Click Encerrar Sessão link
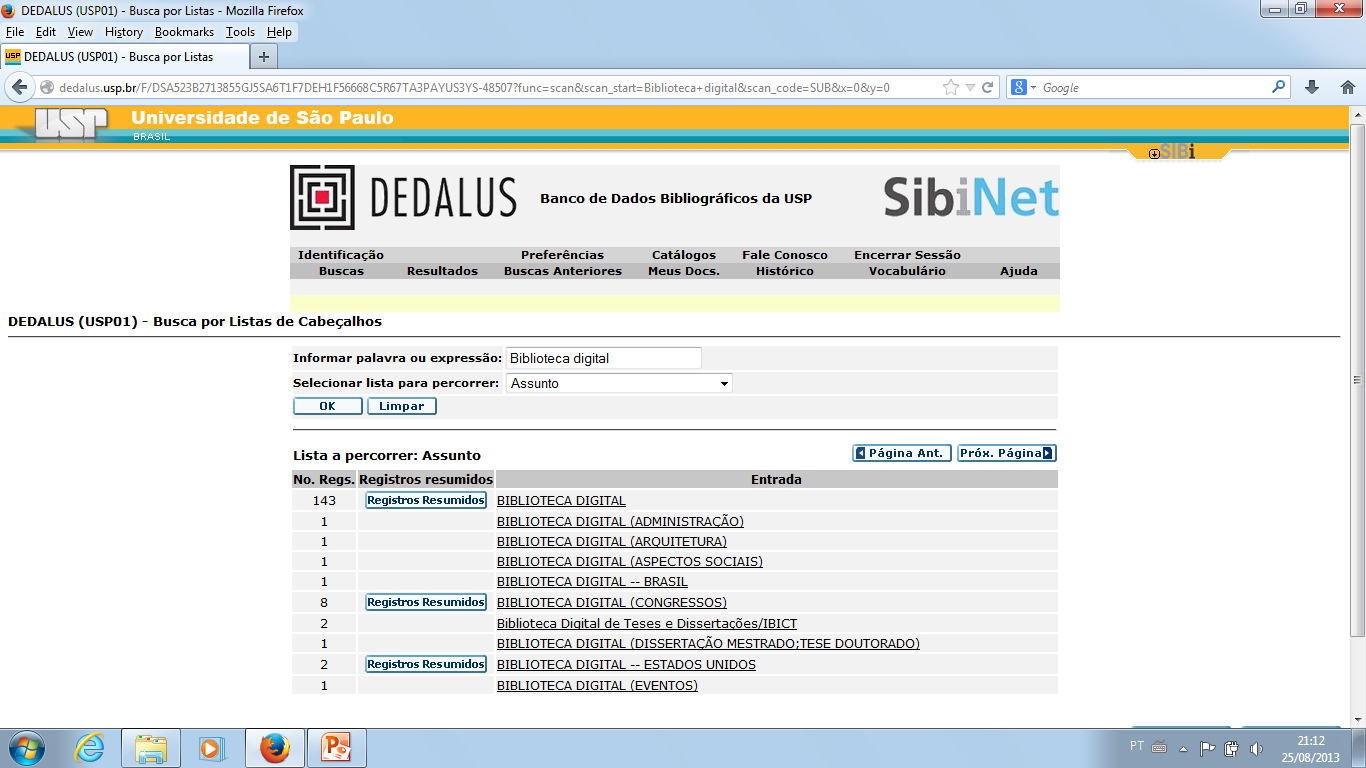The height and width of the screenshot is (768, 1366). 907,255
